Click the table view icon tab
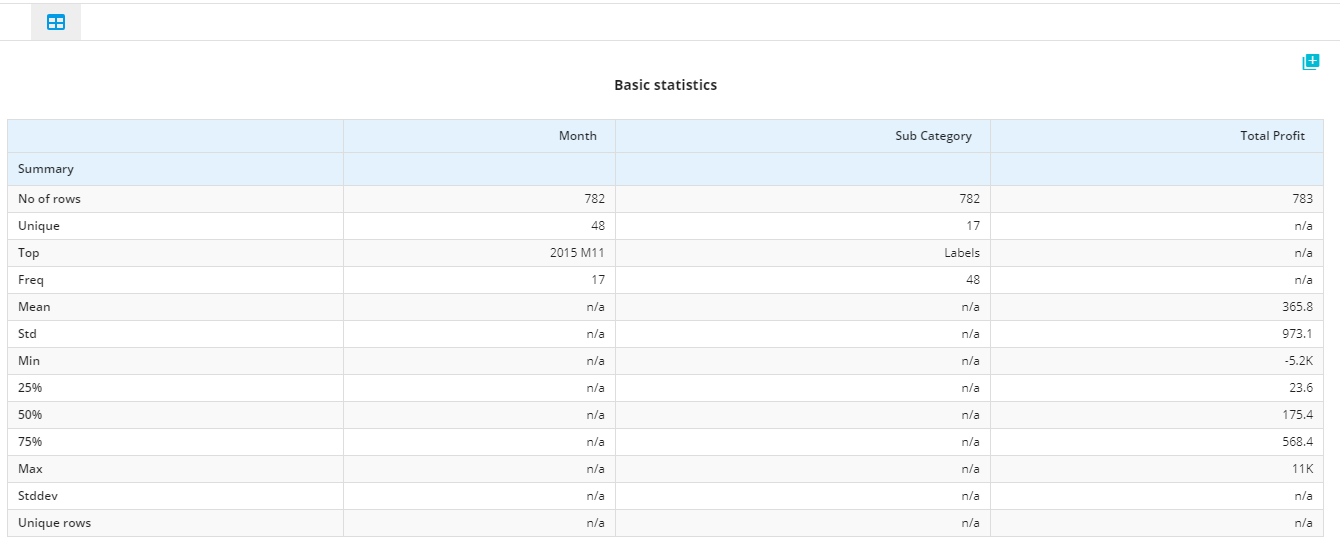Image resolution: width=1340 pixels, height=547 pixels. [56, 22]
